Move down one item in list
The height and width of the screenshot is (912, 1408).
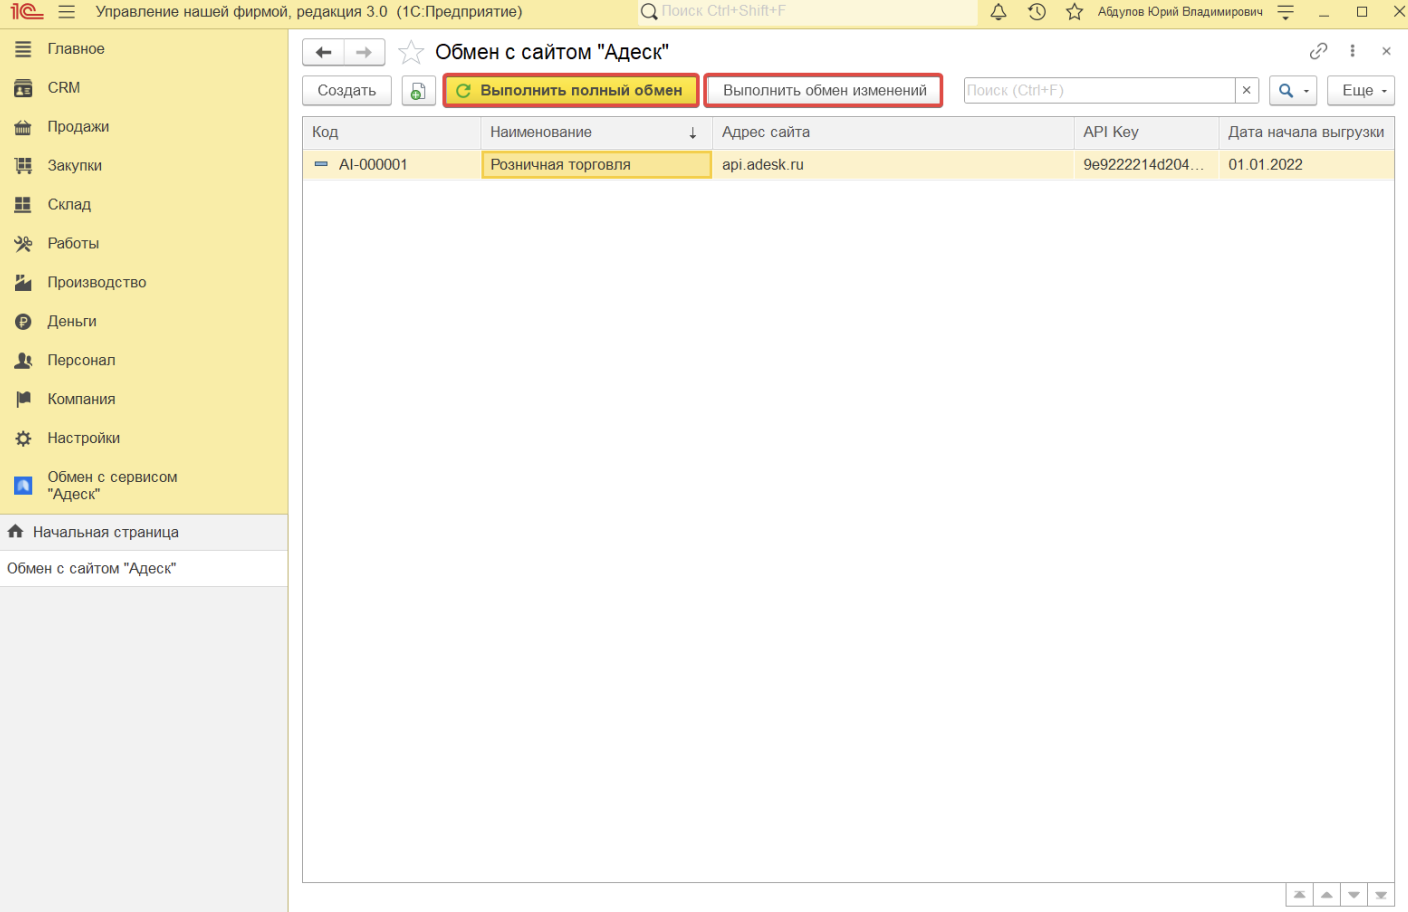(x=1353, y=895)
